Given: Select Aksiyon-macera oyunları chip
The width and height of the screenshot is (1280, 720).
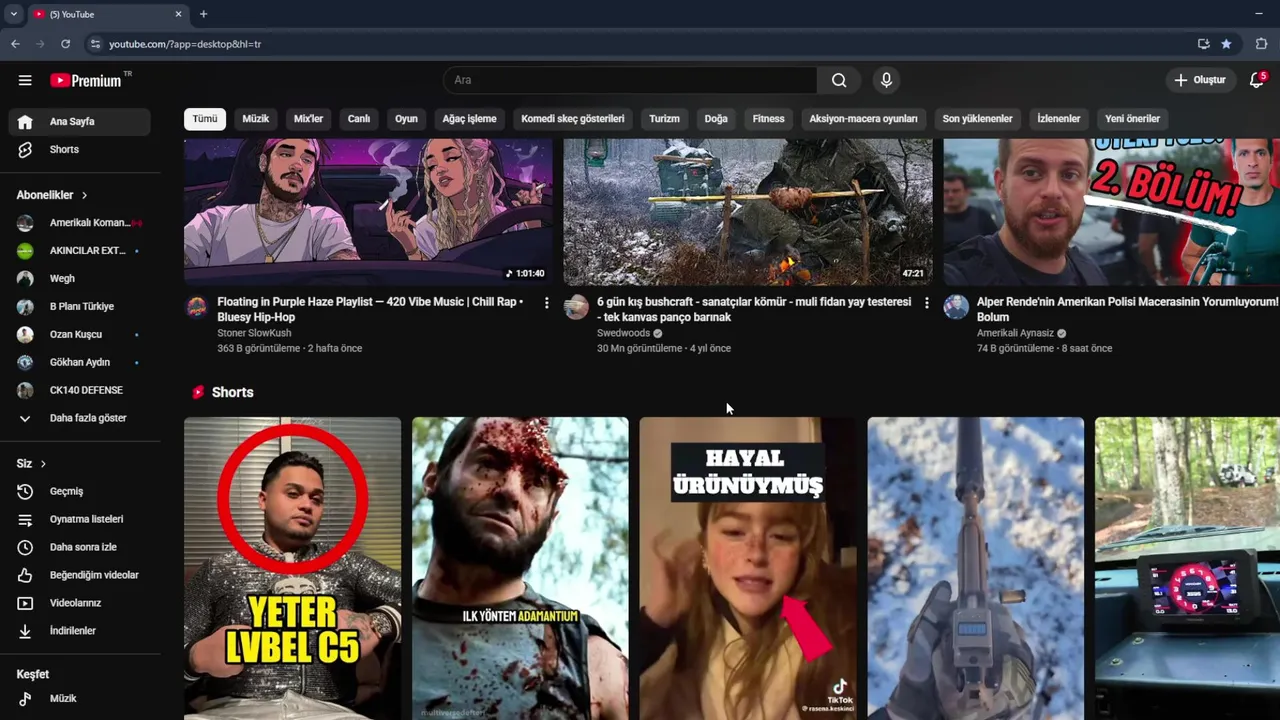Looking at the screenshot, I should [x=863, y=119].
